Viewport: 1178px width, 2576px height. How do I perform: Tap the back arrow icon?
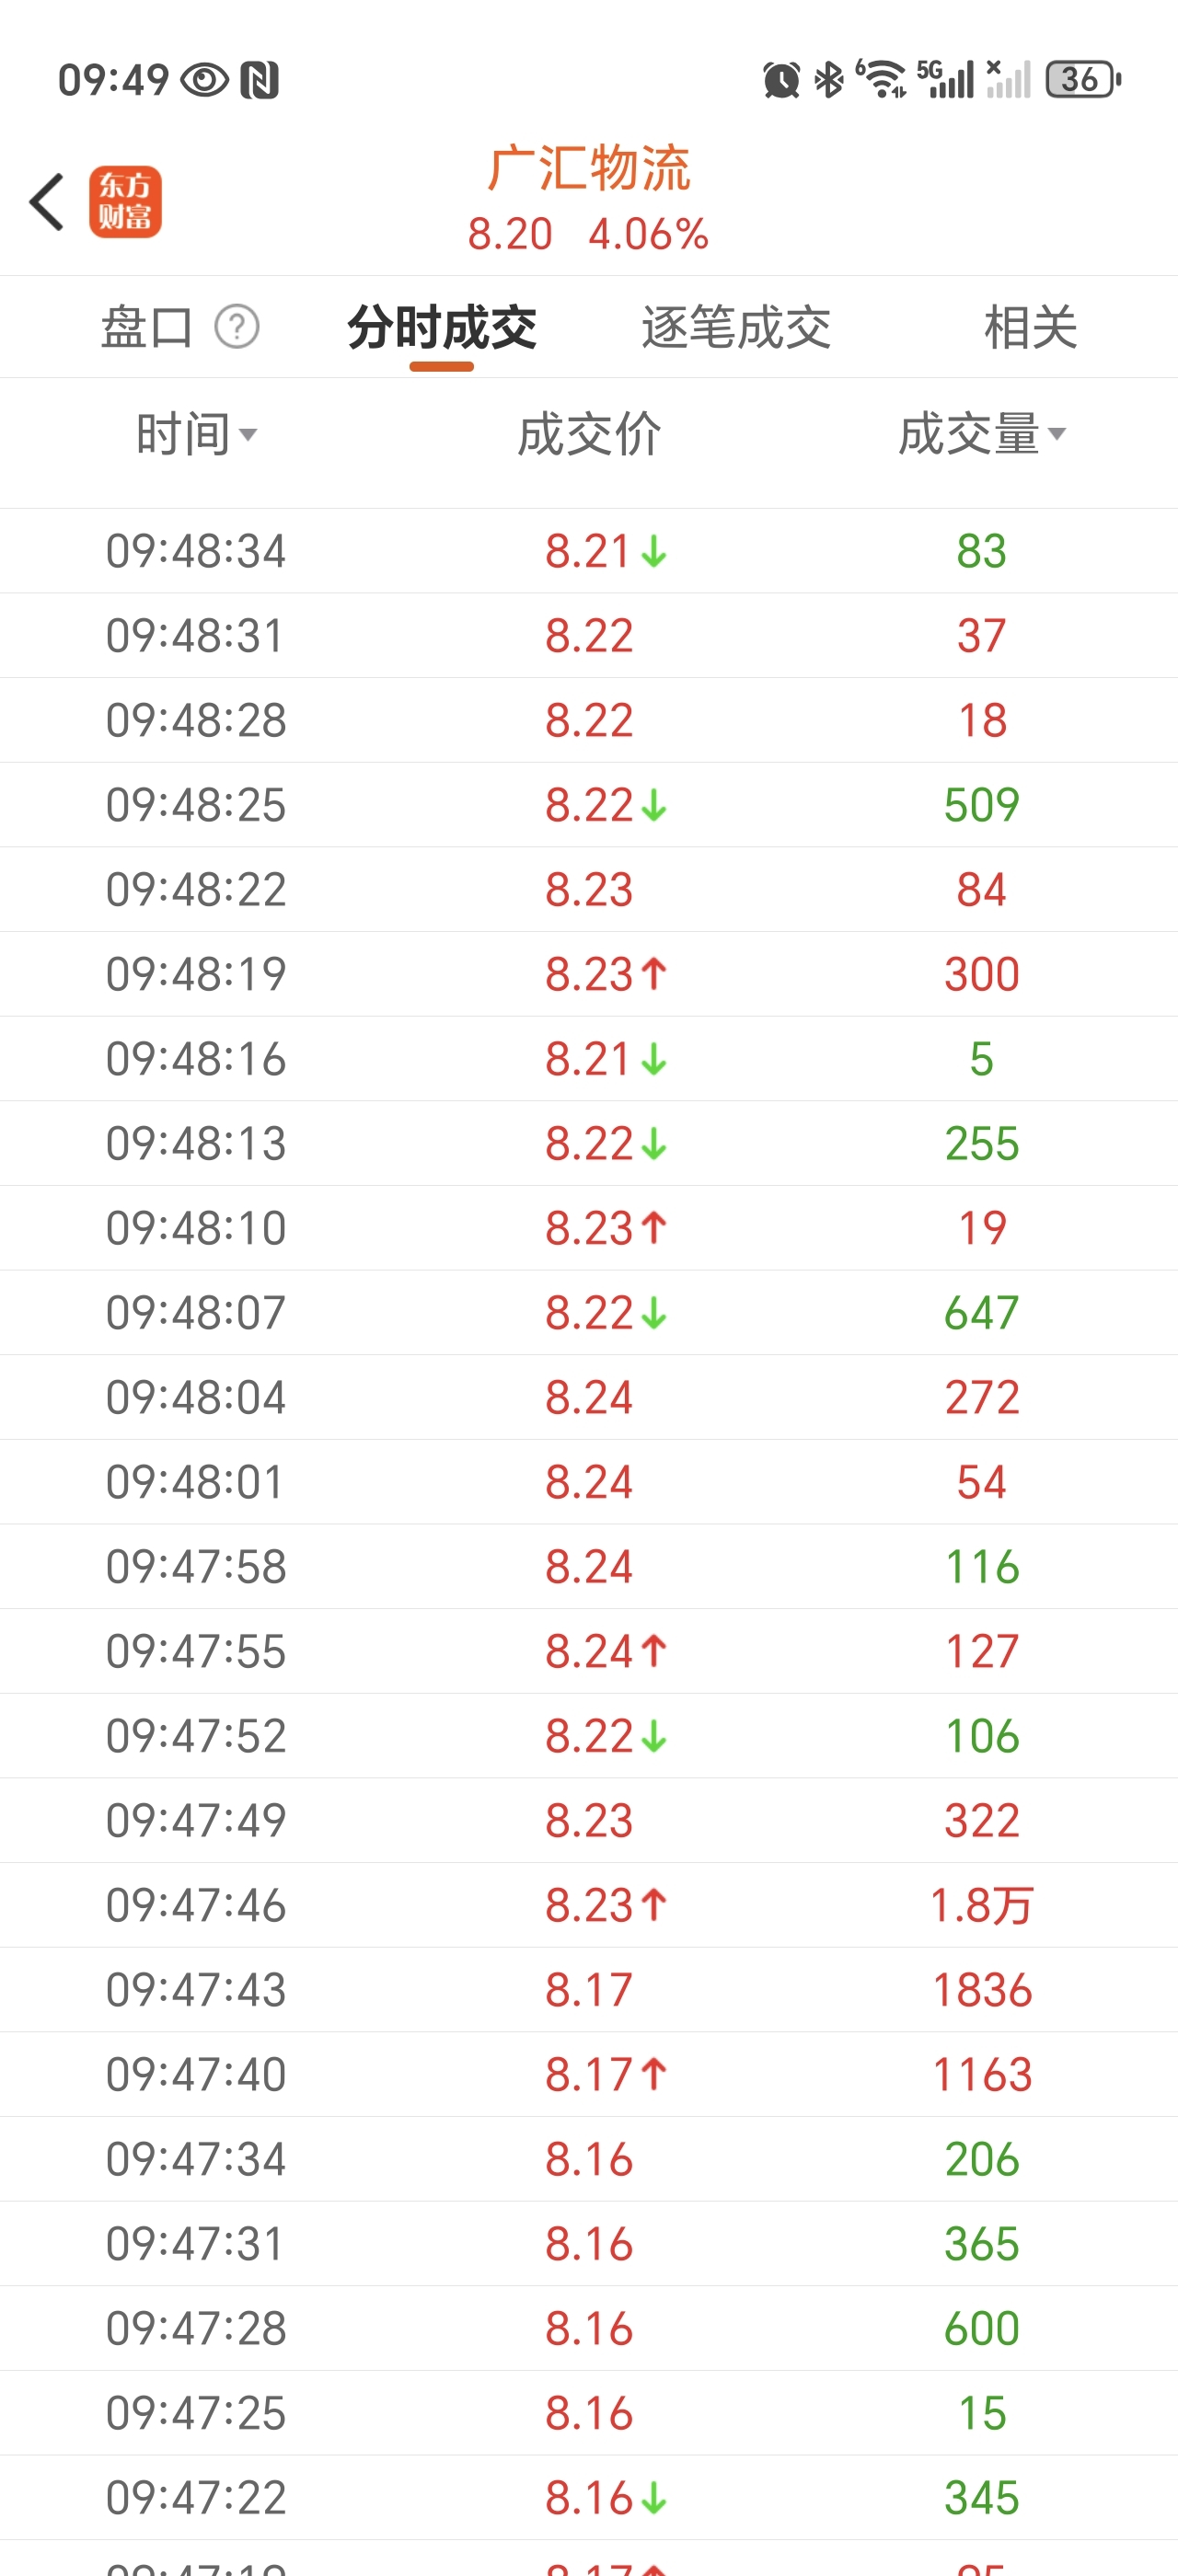(47, 202)
